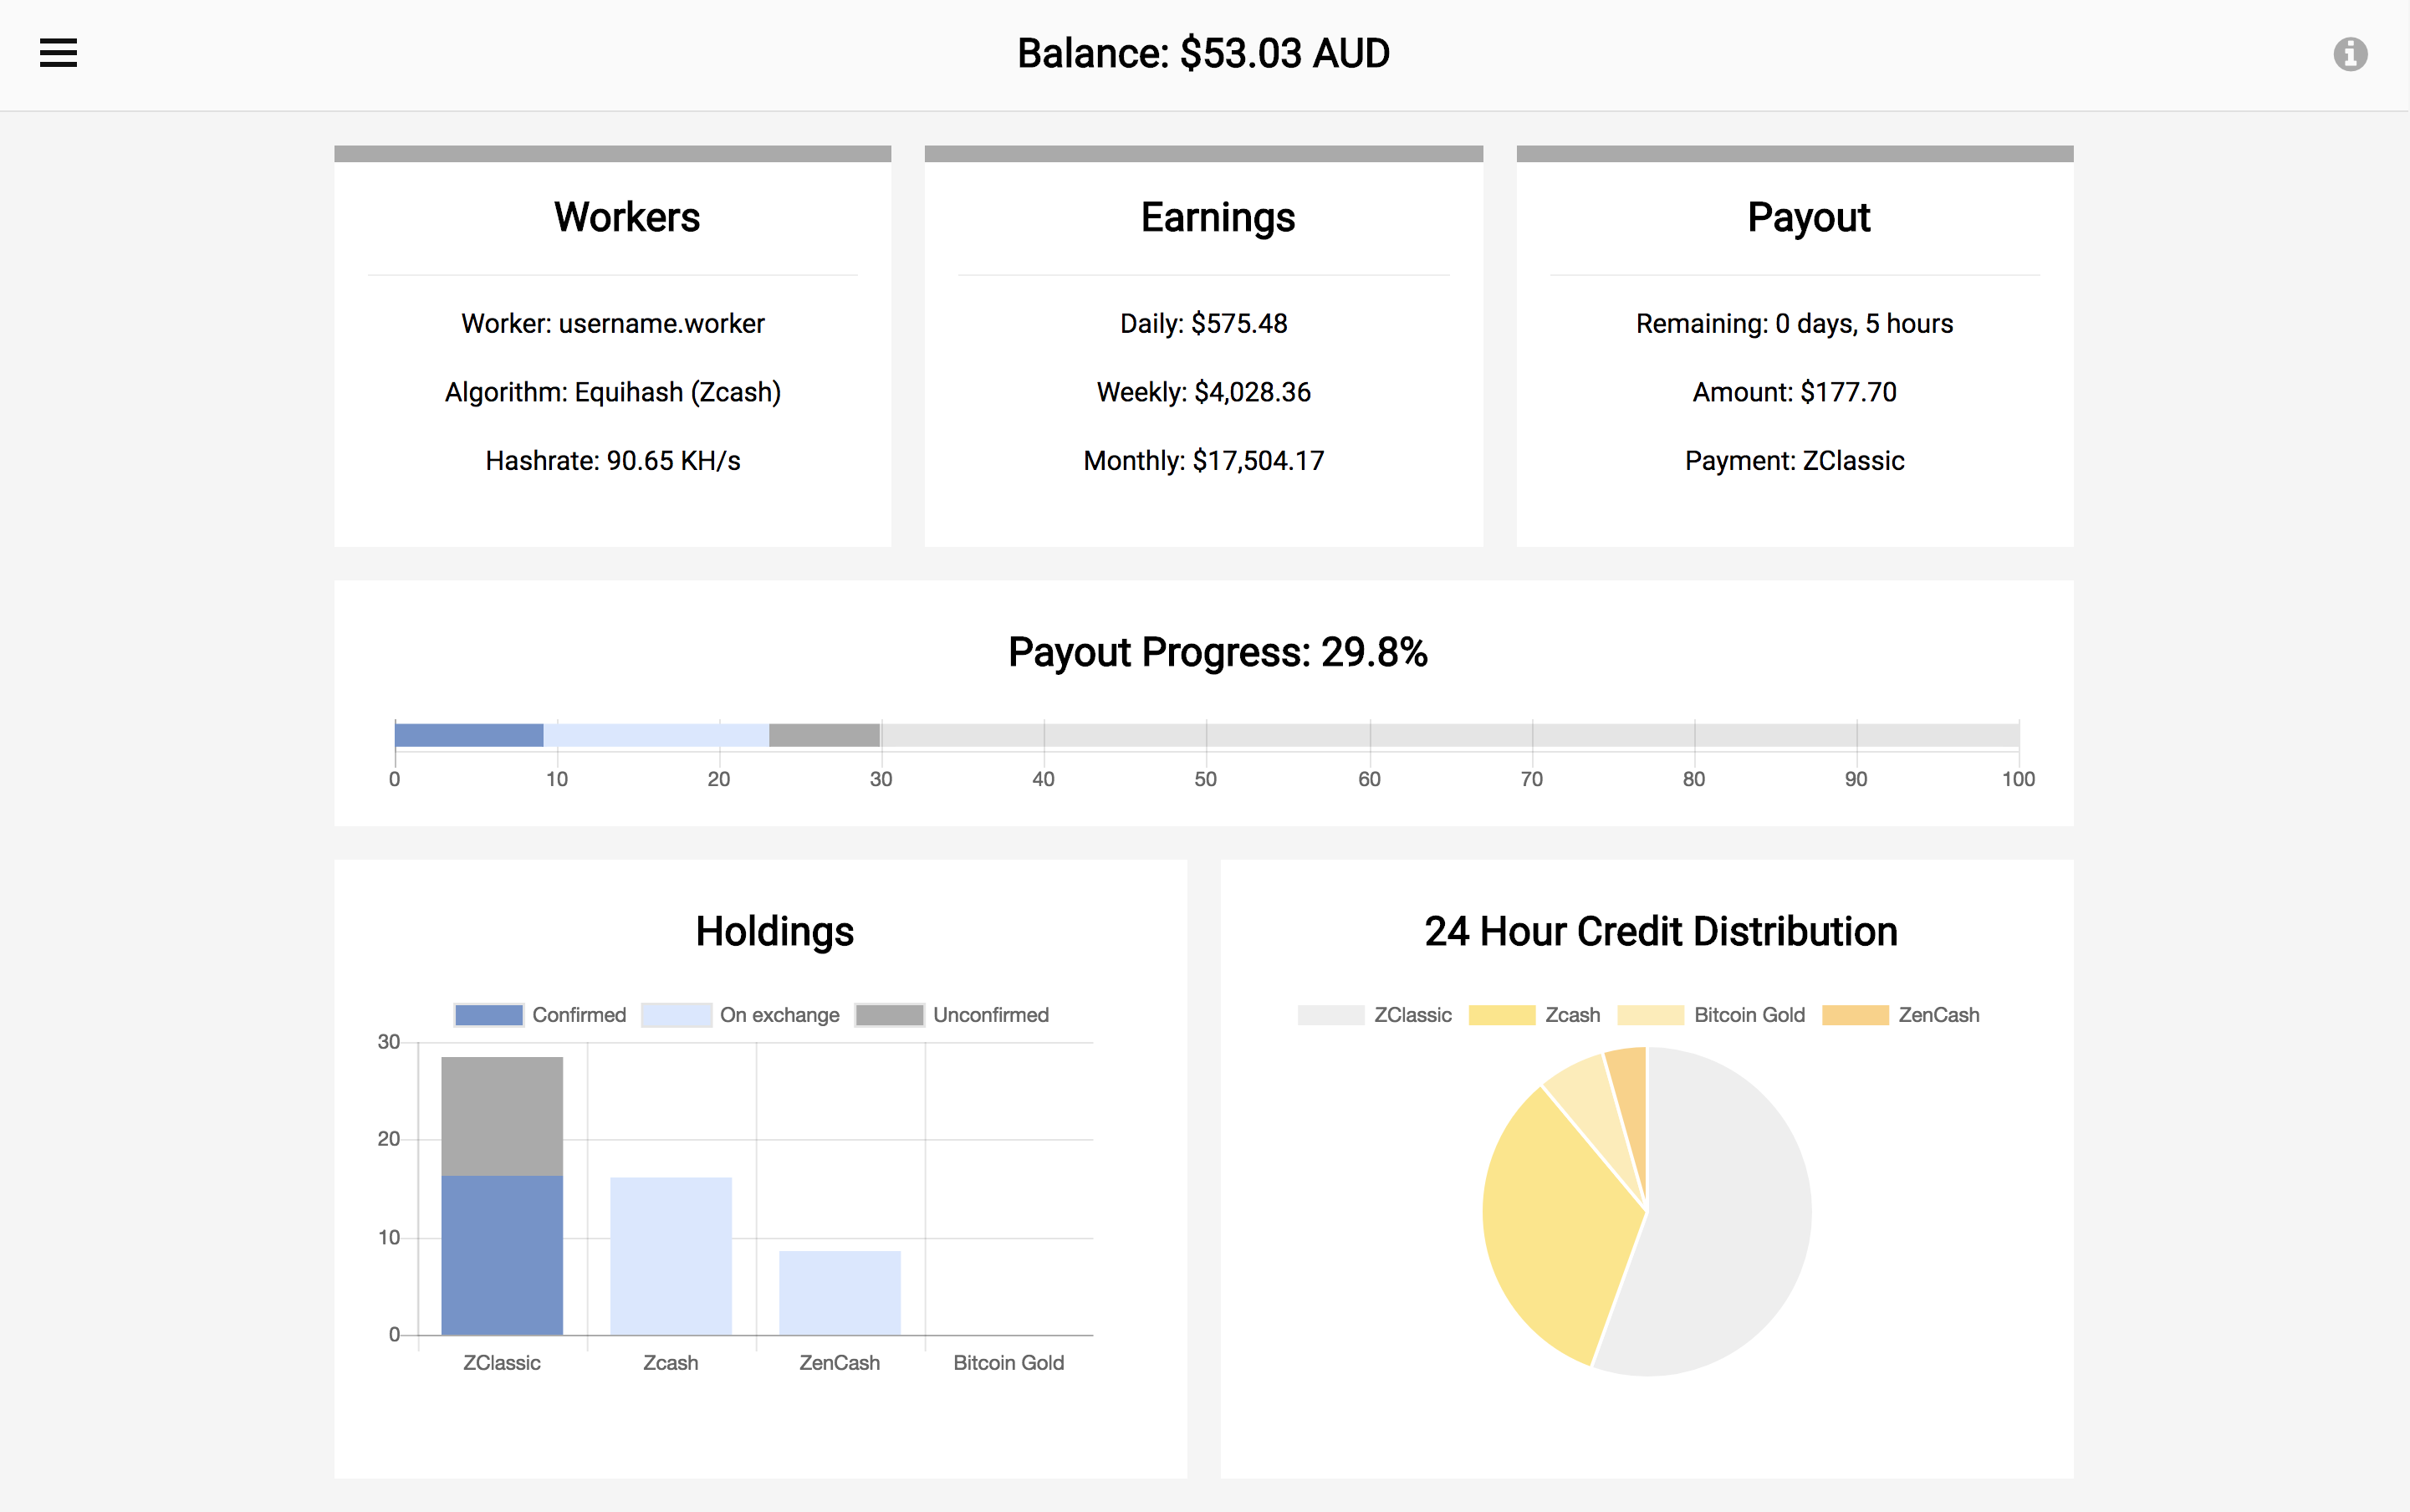Screen dimensions: 2410x1512
Task: Click the Earnings card heading
Action: pos(1218,218)
